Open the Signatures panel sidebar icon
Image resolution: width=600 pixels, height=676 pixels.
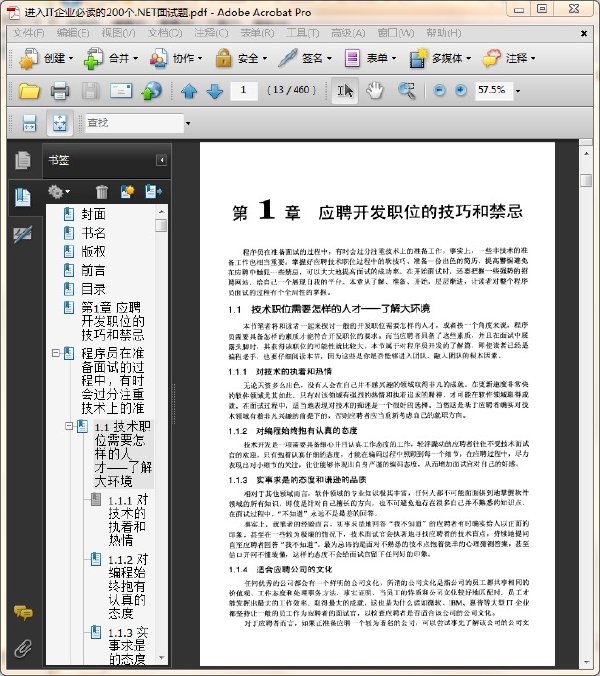click(x=22, y=234)
